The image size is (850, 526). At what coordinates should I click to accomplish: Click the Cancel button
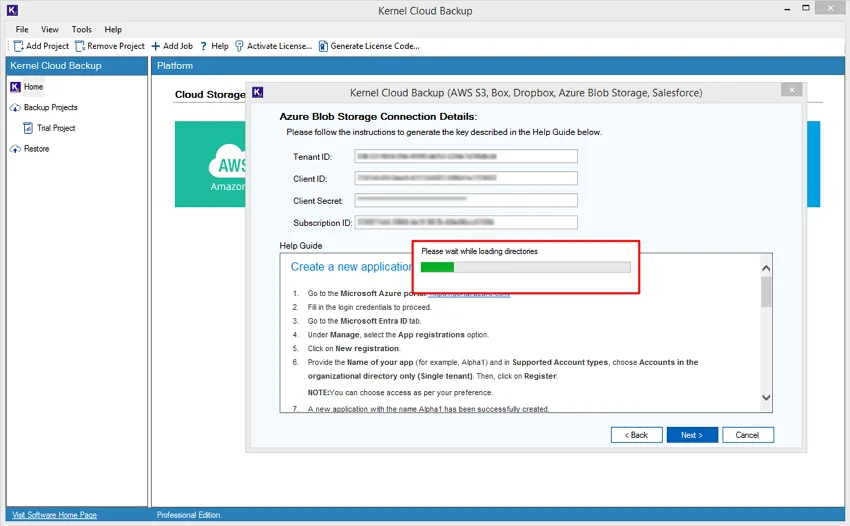(x=748, y=435)
